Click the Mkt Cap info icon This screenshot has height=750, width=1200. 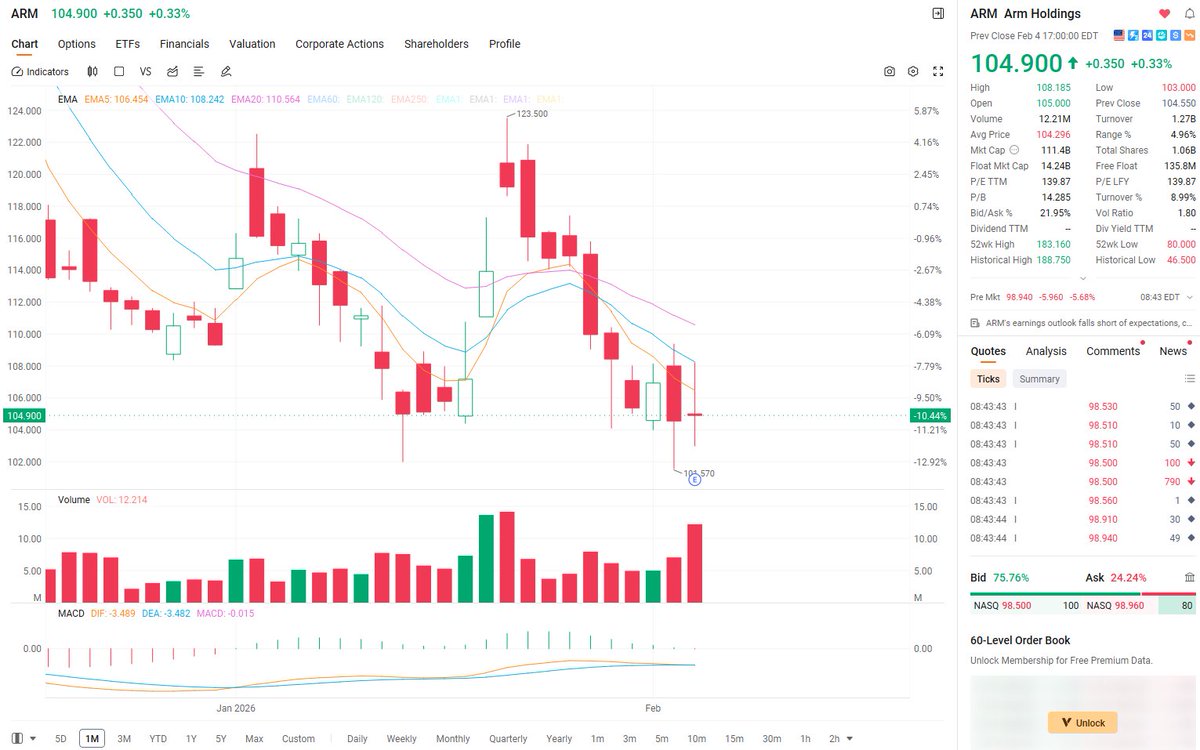click(1014, 150)
